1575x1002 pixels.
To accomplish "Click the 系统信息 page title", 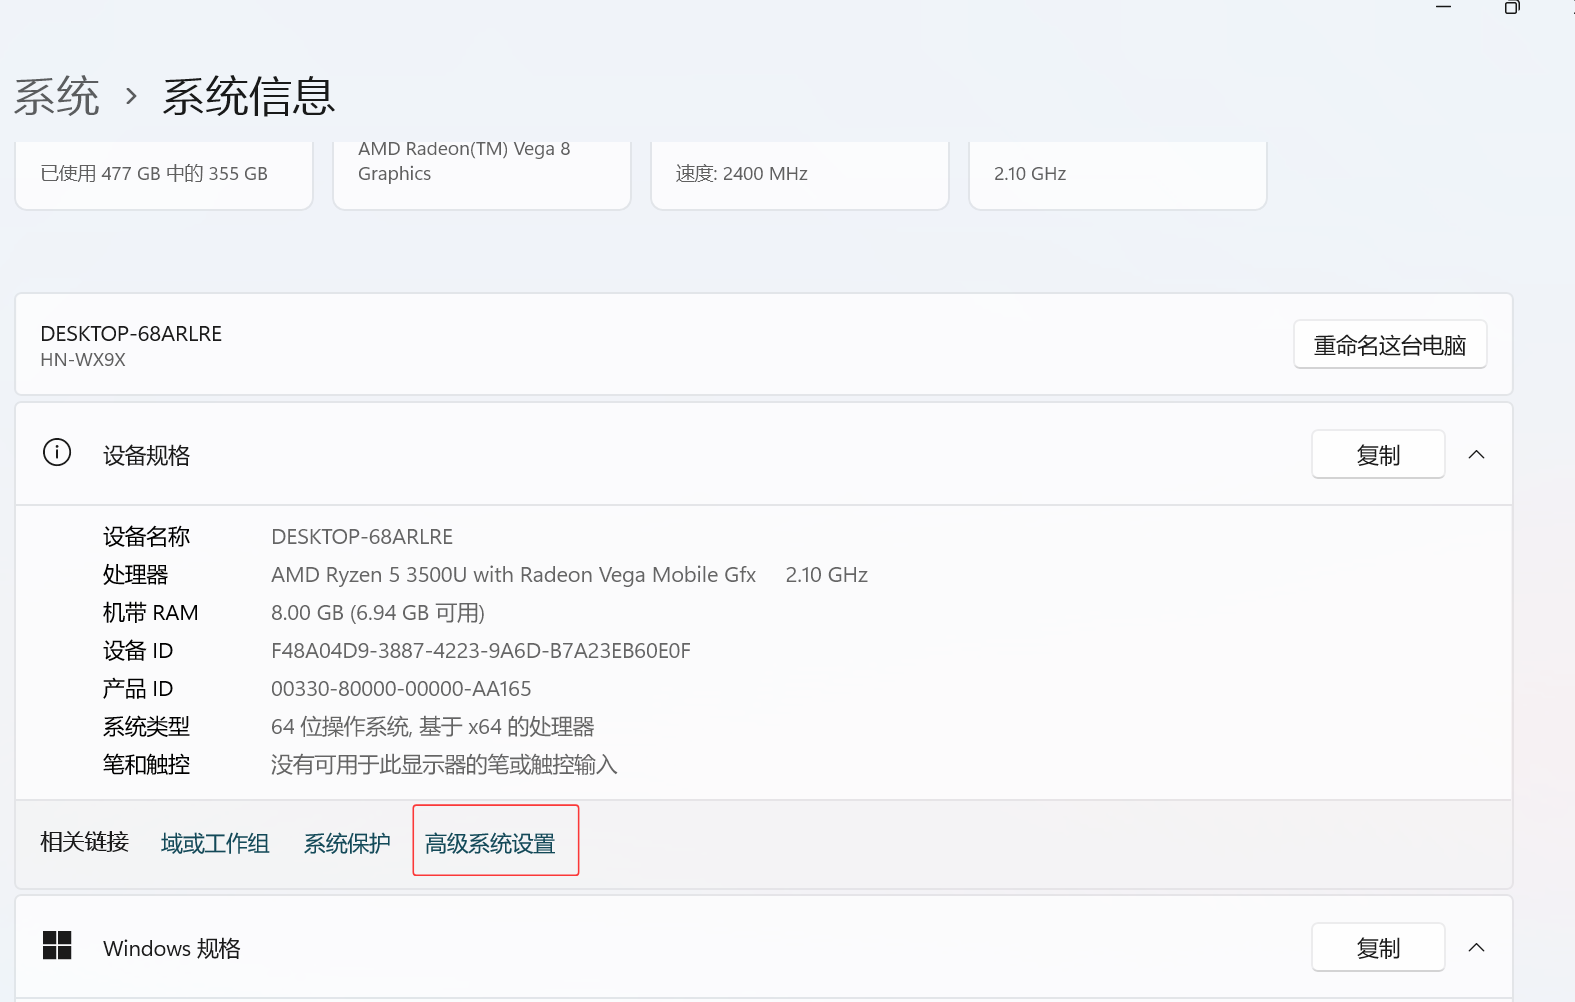I will coord(249,97).
